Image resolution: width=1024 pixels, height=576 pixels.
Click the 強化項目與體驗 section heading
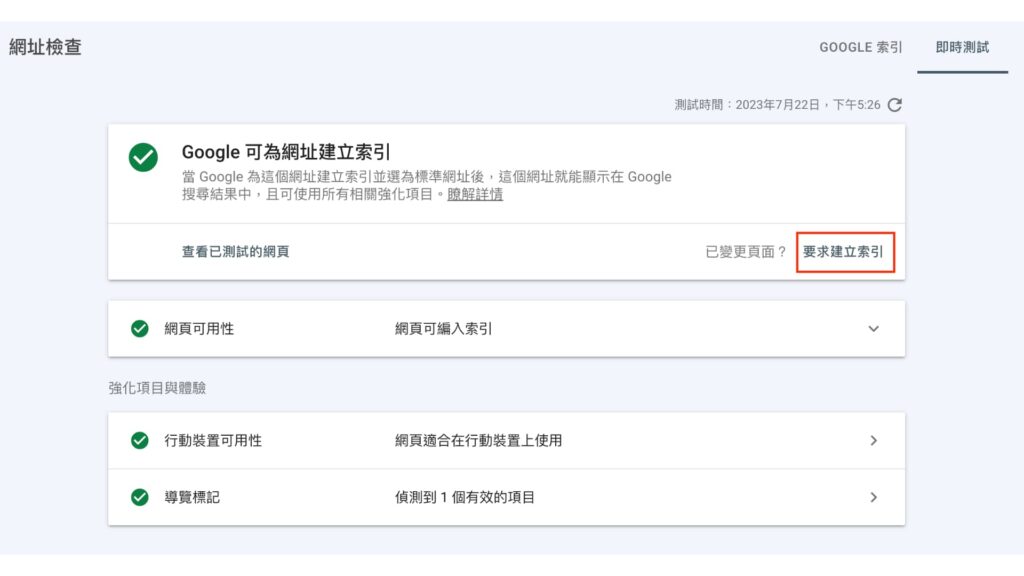coord(157,388)
